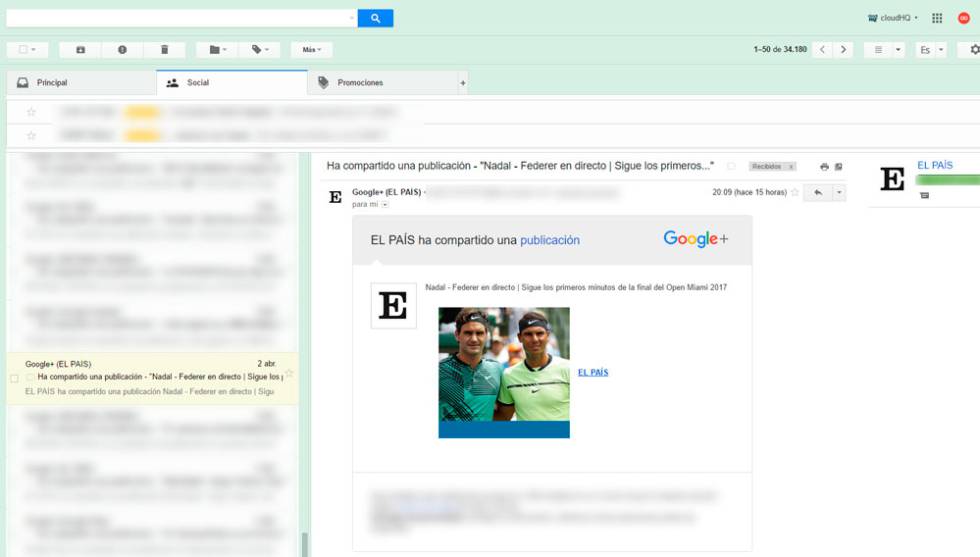Click the EL PAÍS logo beside the headline
This screenshot has height=557, width=980.
(393, 306)
